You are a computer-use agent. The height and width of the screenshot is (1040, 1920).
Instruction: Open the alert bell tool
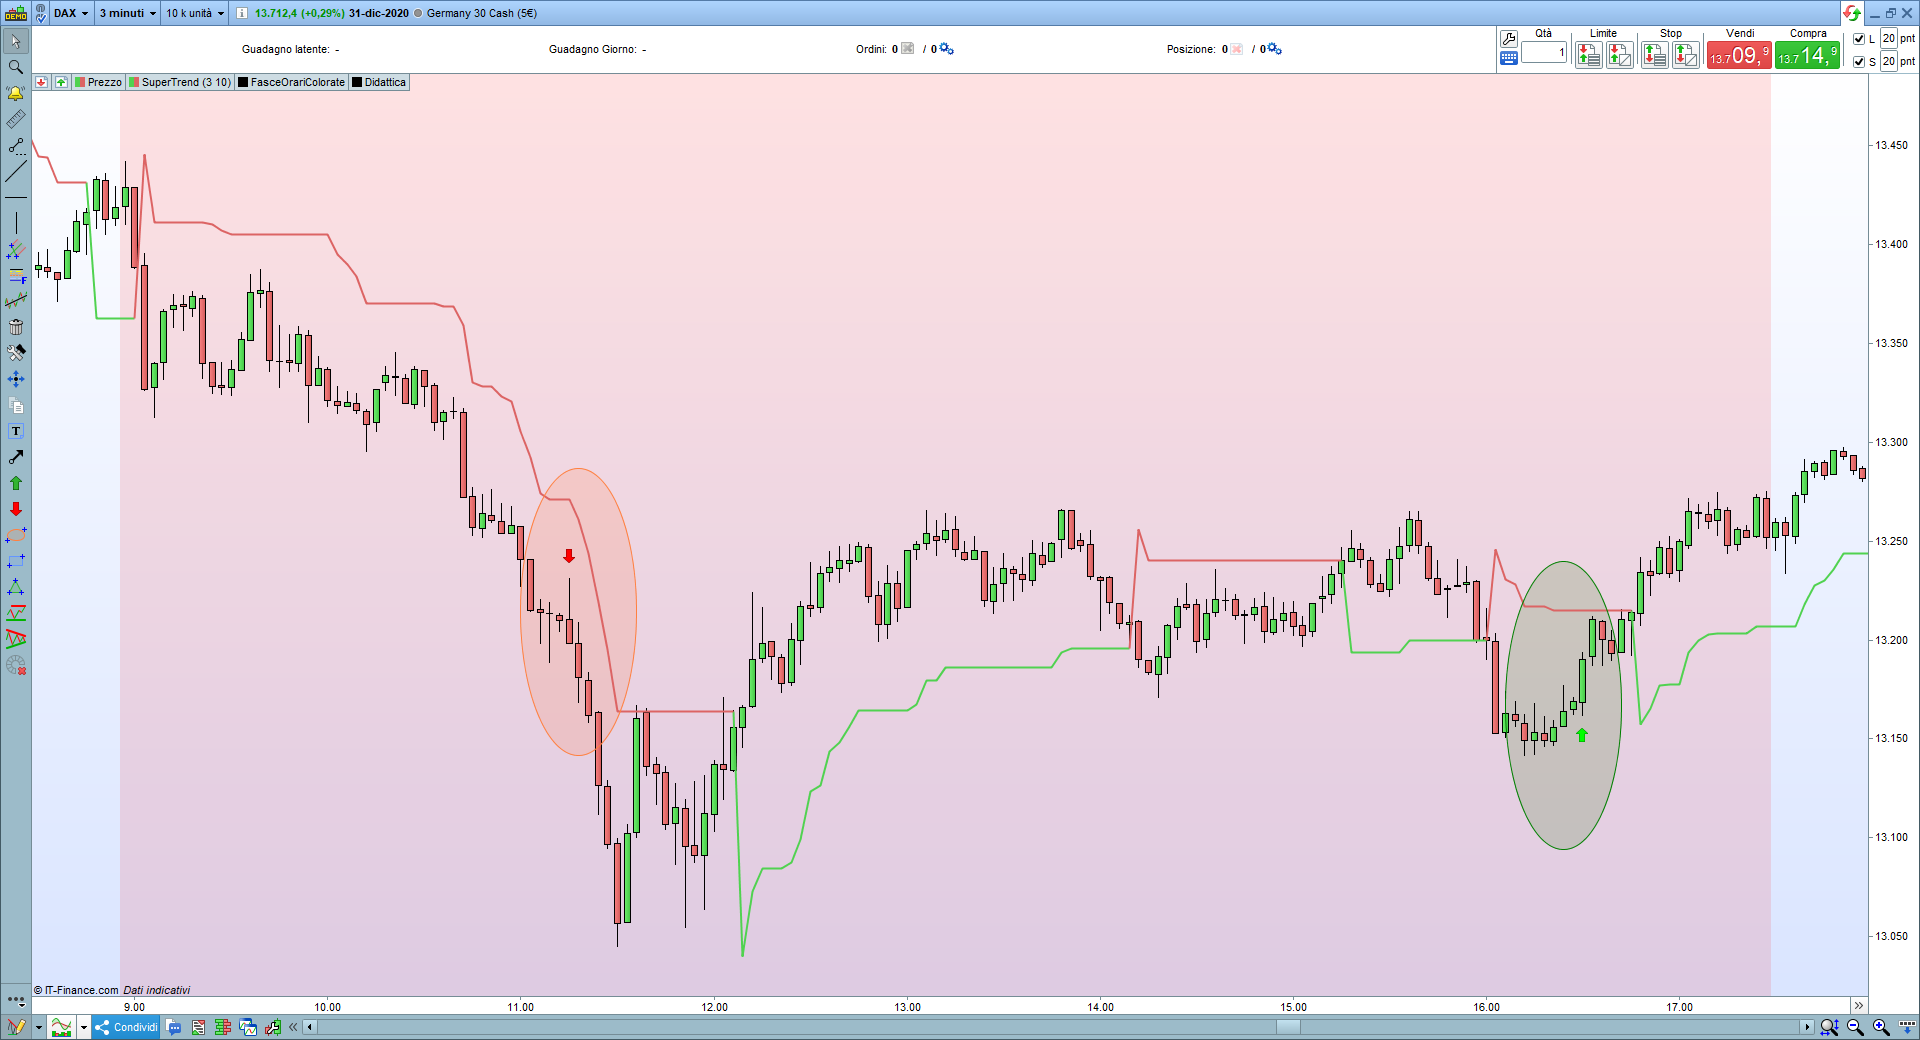coord(16,93)
